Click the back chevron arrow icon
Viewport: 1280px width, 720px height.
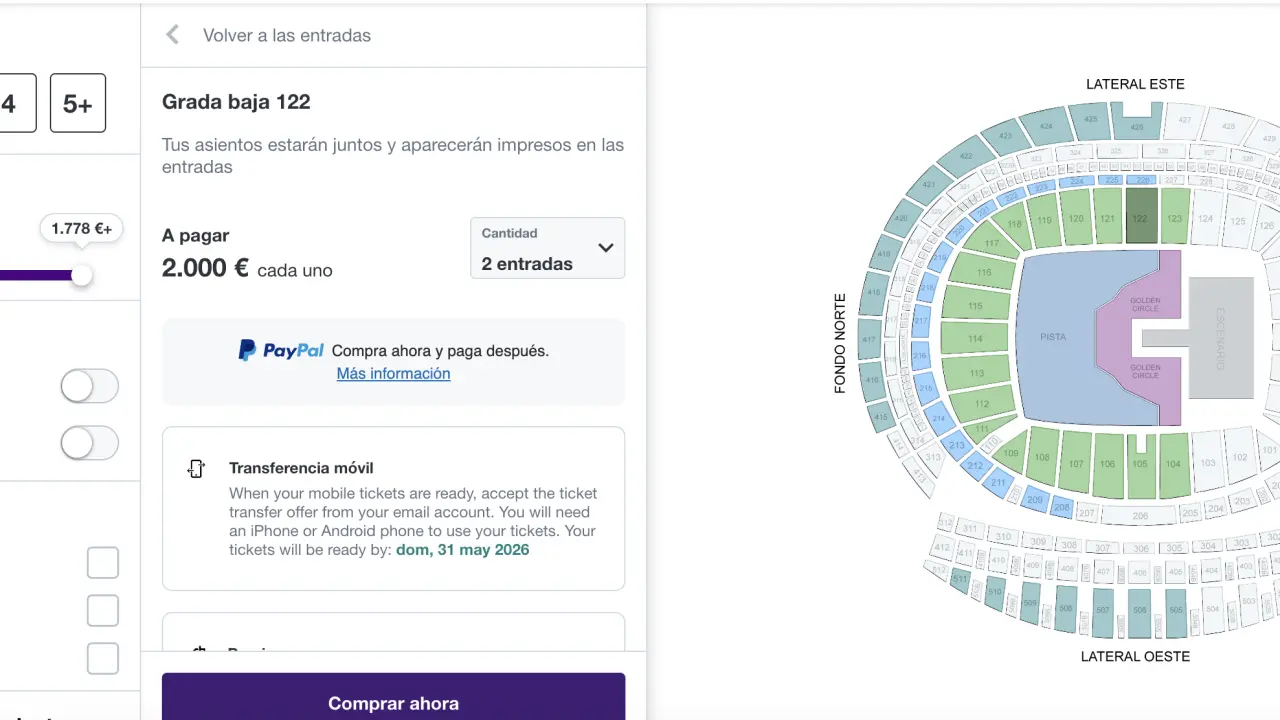(x=172, y=35)
